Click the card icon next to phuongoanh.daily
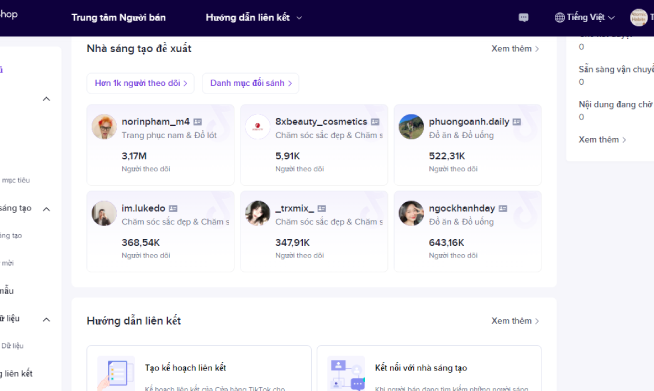Viewport: 654px width, 391px height. click(x=517, y=122)
